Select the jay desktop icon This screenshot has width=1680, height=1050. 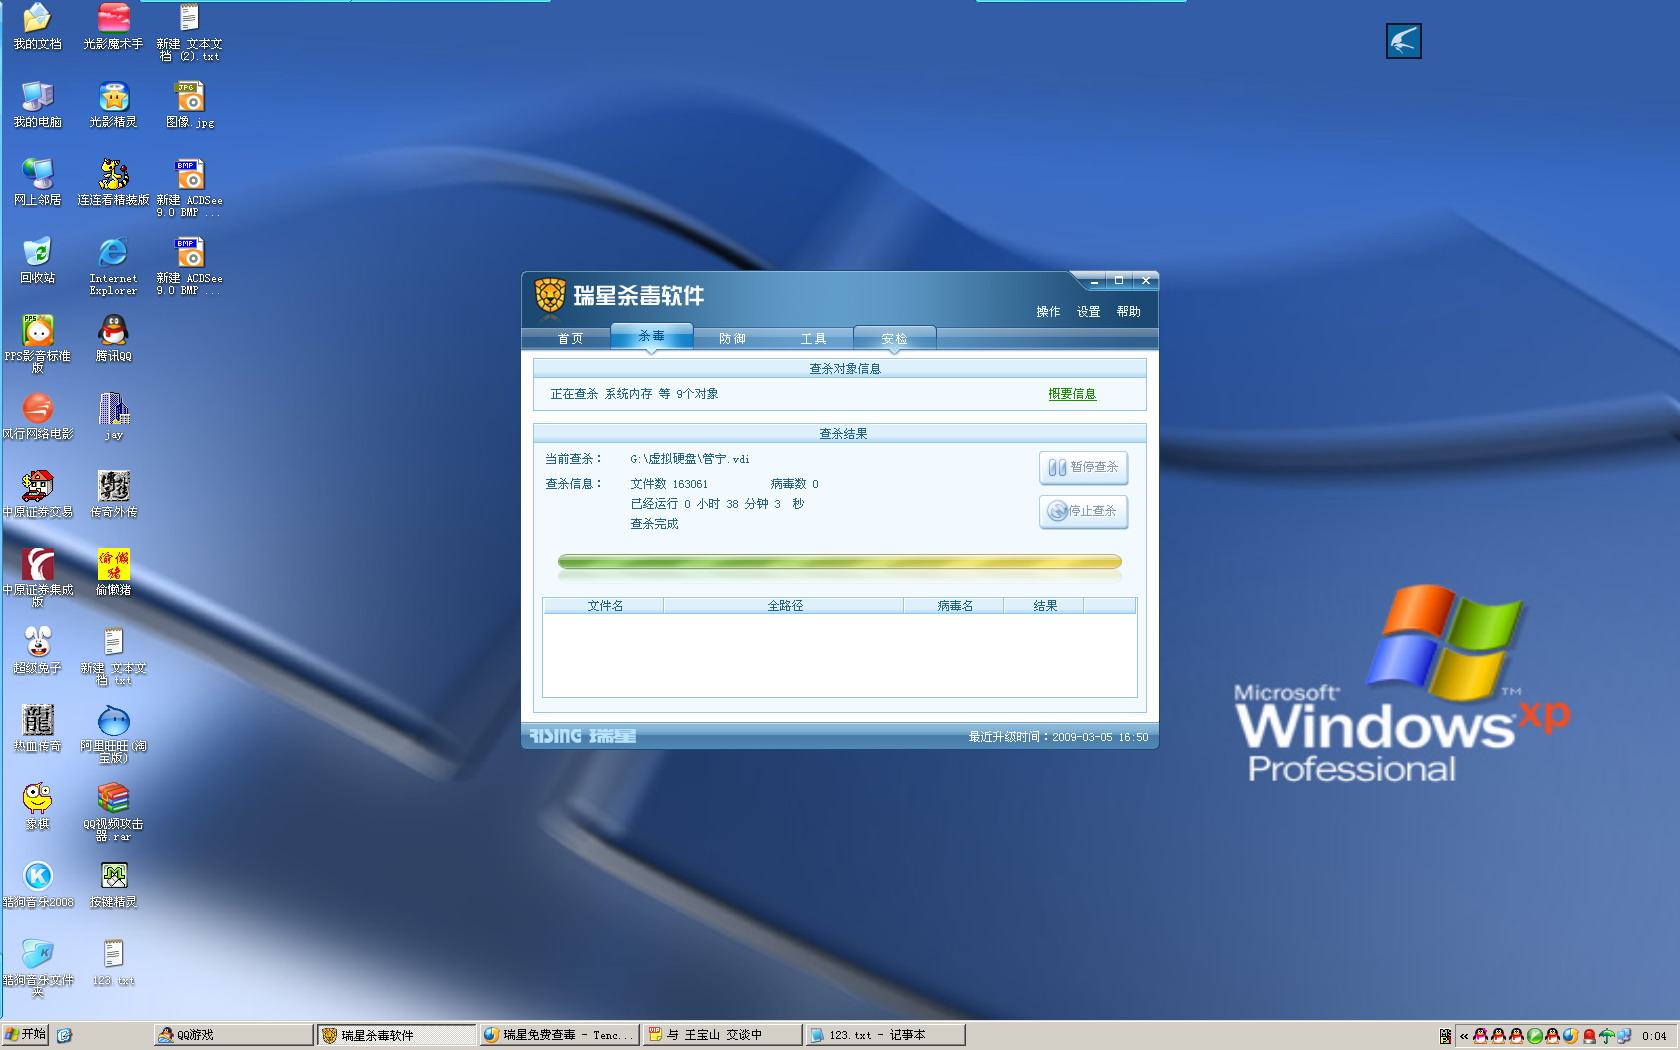tap(113, 416)
